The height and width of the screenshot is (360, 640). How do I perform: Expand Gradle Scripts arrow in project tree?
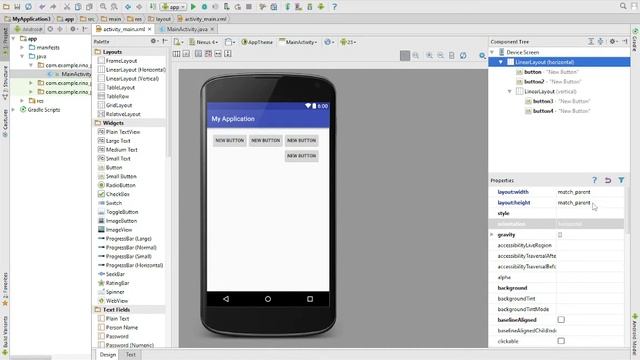(13, 109)
